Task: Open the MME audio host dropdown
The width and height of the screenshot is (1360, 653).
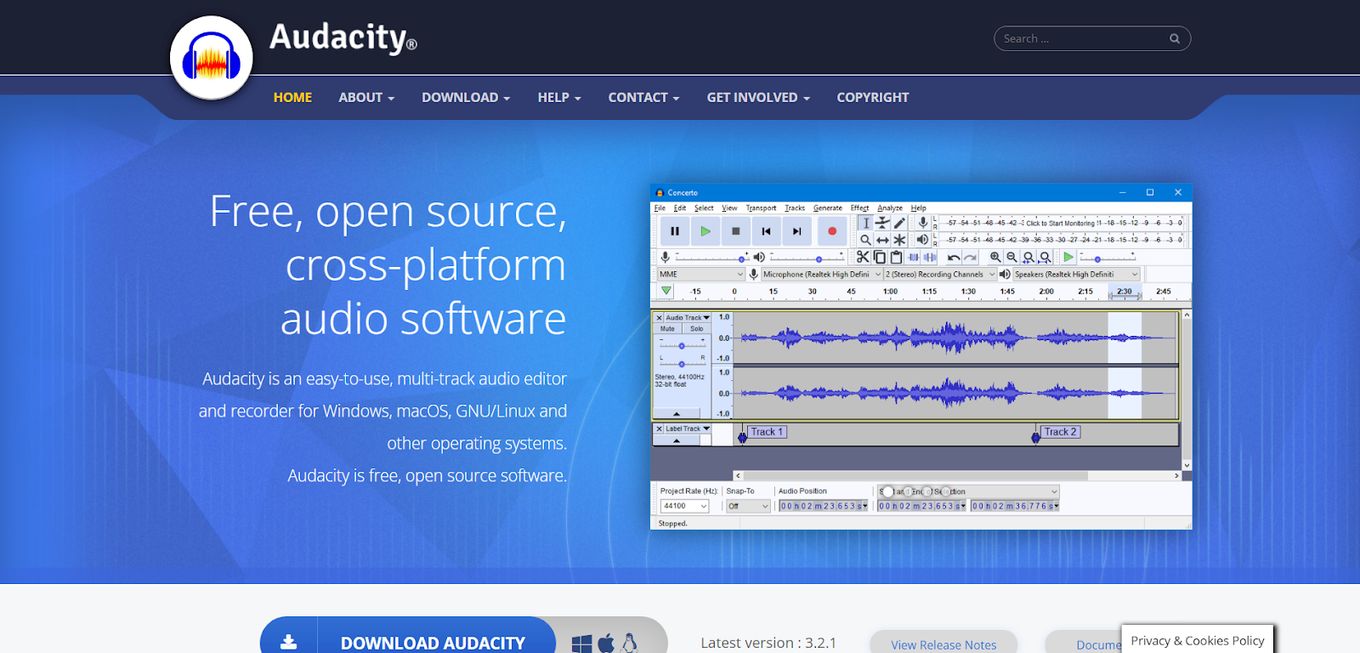Action: pos(700,273)
